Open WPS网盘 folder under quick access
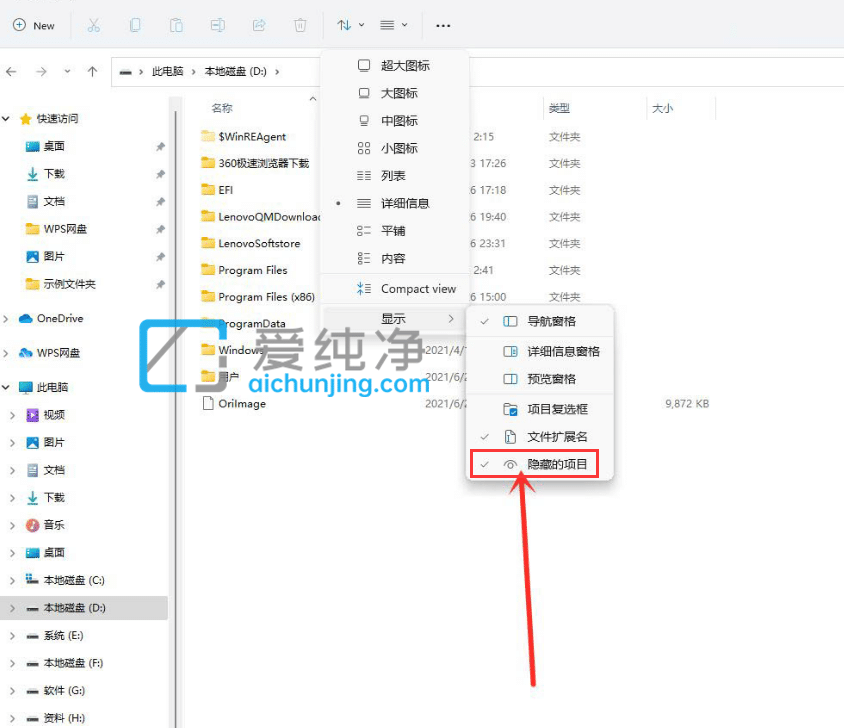 [x=56, y=229]
